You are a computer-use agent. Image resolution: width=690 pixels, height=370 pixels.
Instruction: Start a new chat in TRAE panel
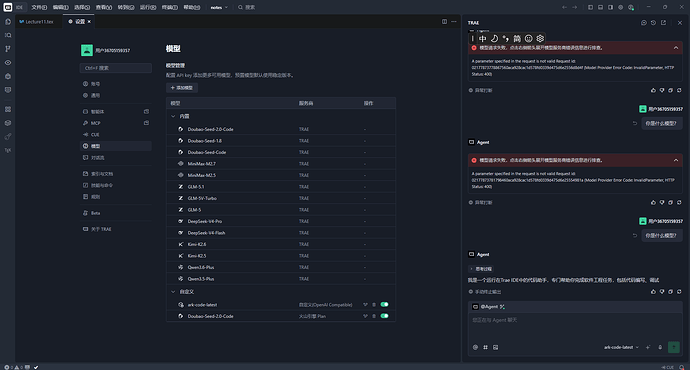tap(644, 22)
